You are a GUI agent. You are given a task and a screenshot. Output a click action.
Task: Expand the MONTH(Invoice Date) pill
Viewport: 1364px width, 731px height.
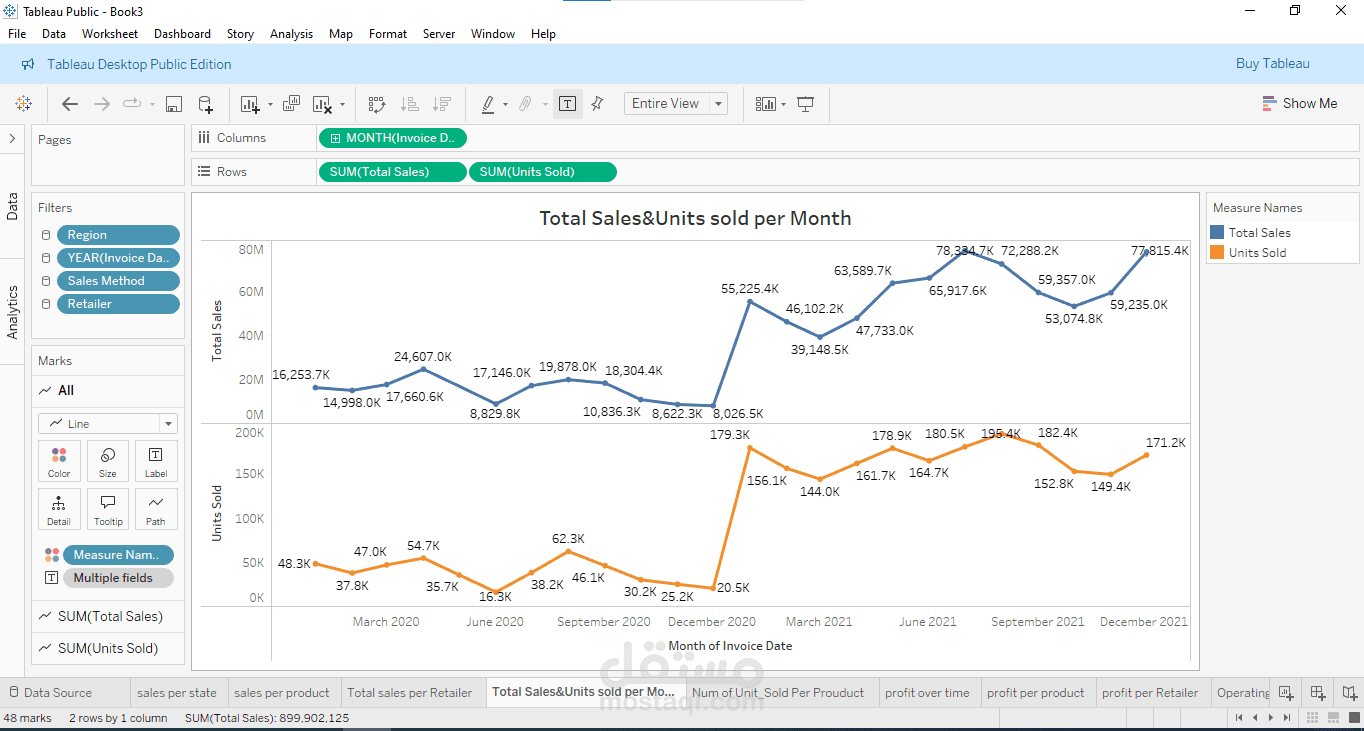[336, 138]
